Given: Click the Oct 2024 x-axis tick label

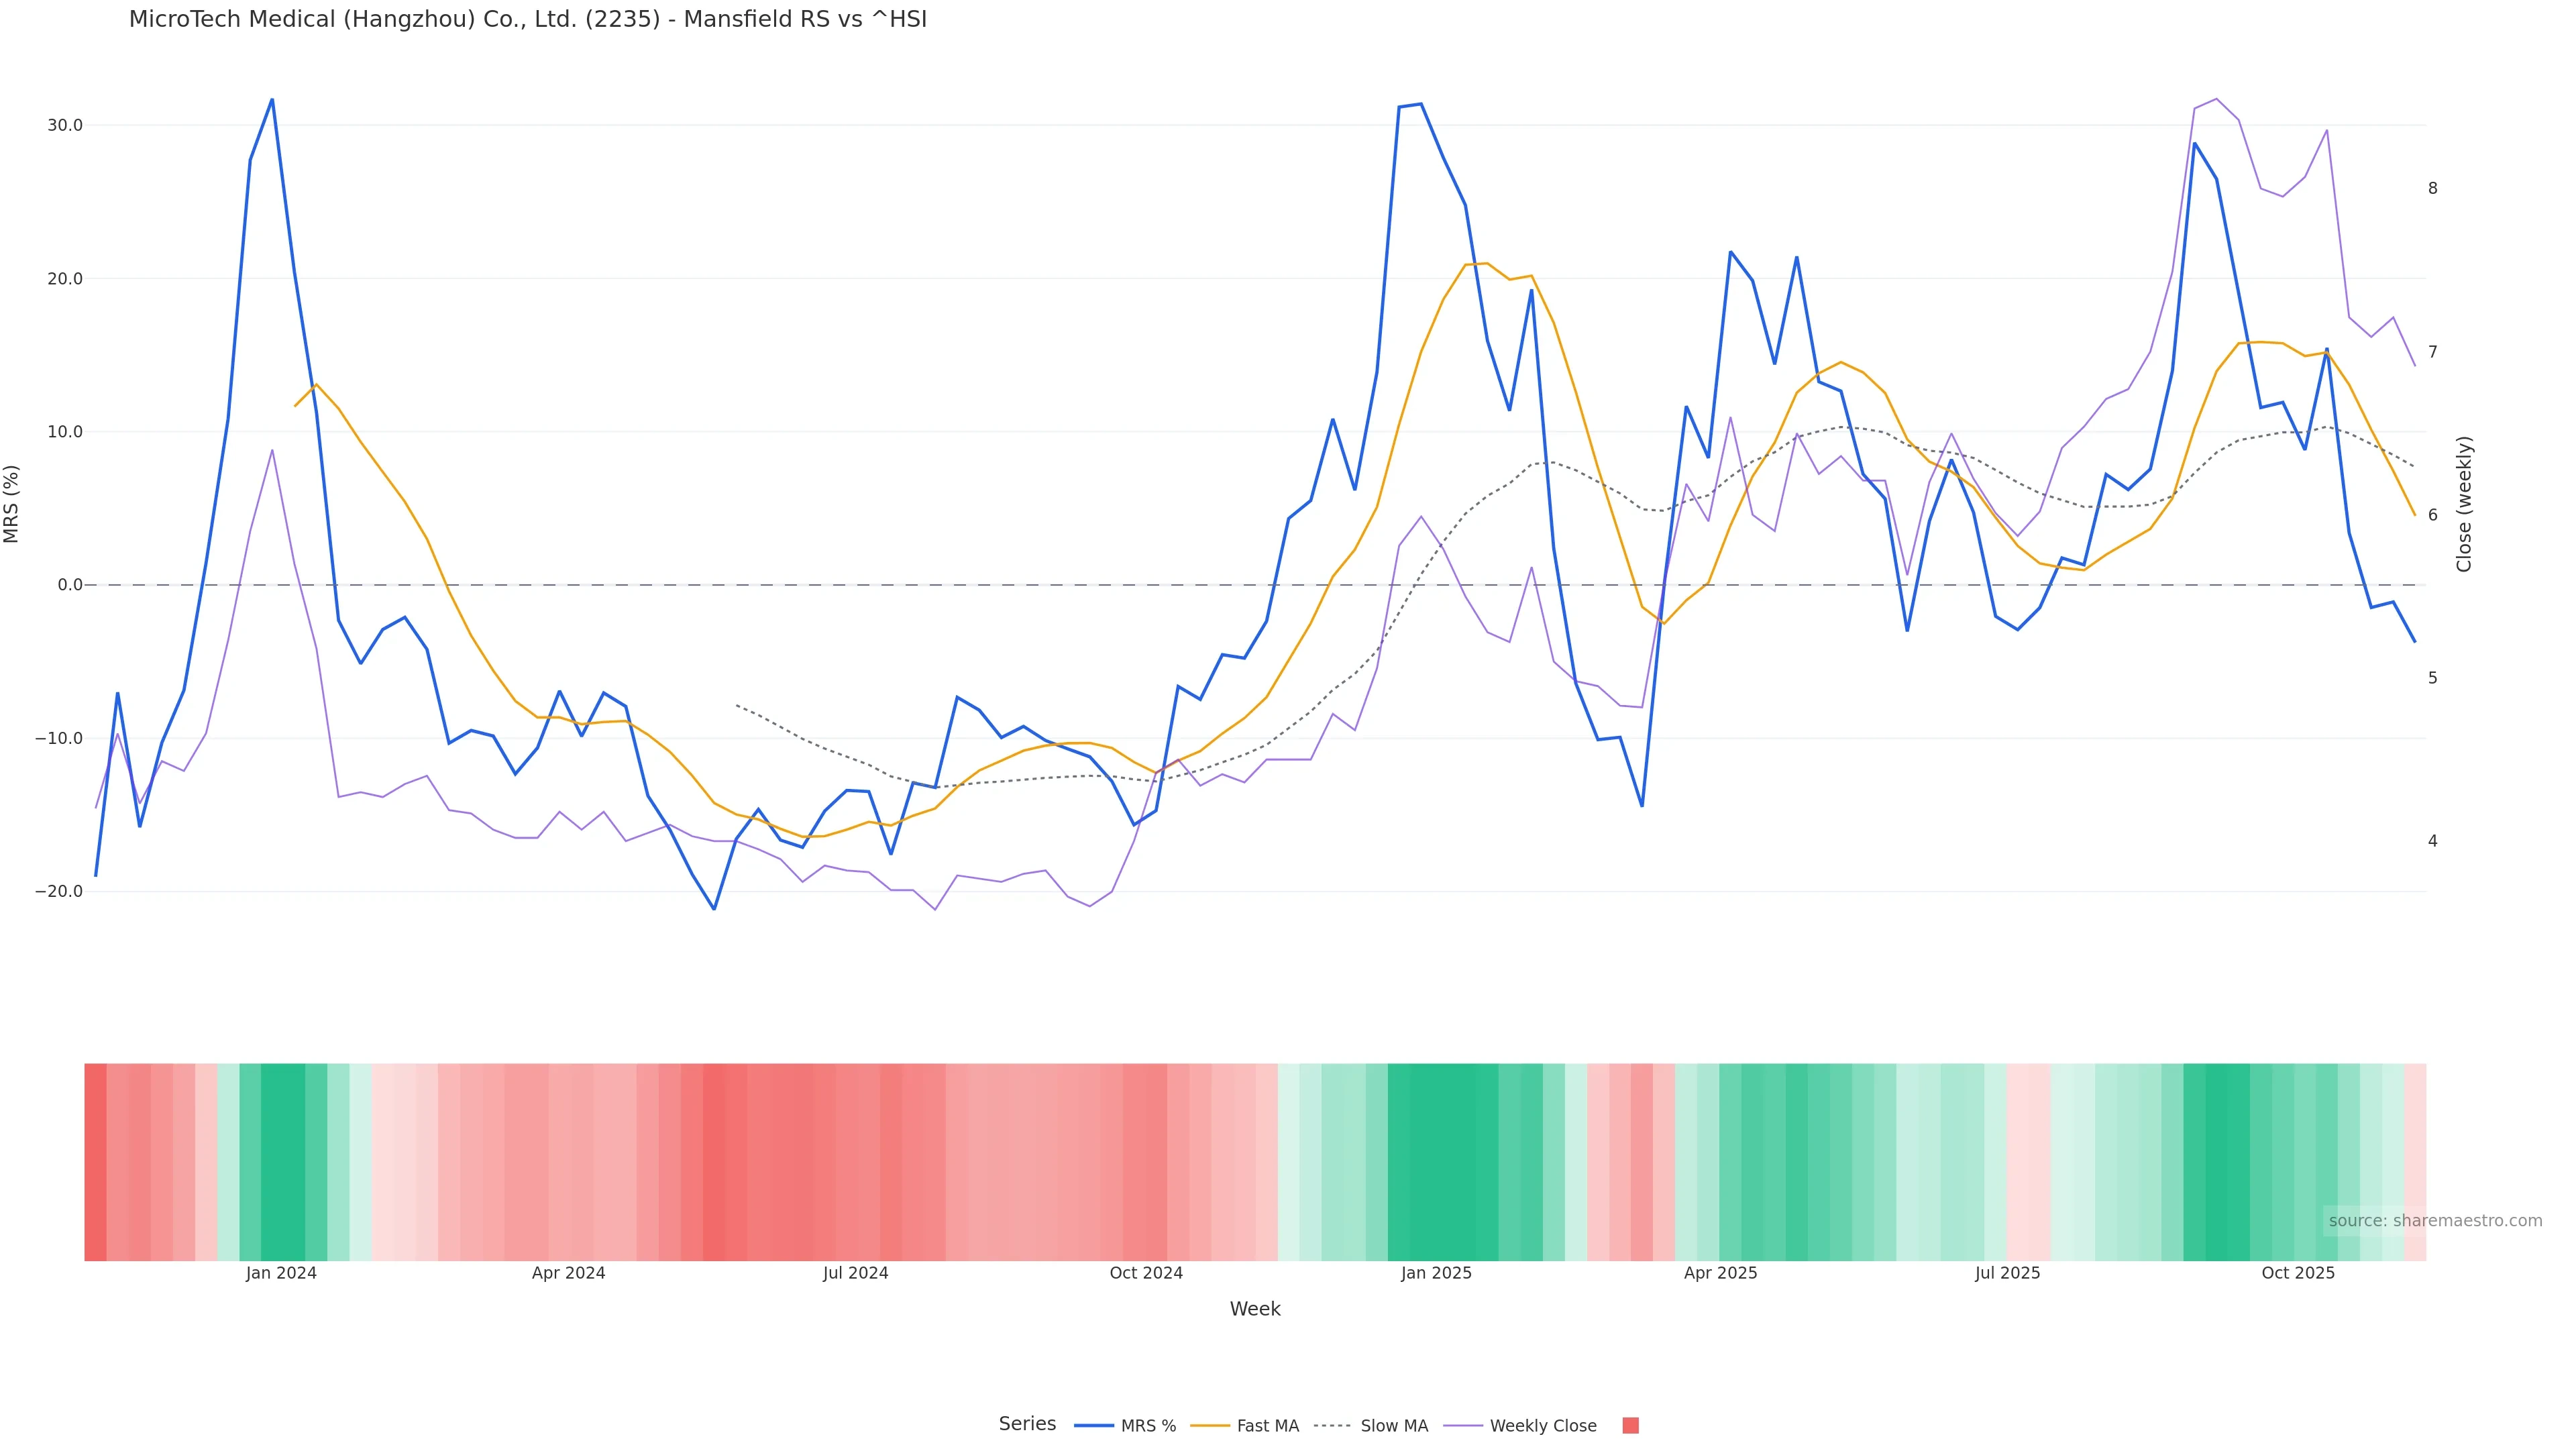Looking at the screenshot, I should click(1146, 1274).
